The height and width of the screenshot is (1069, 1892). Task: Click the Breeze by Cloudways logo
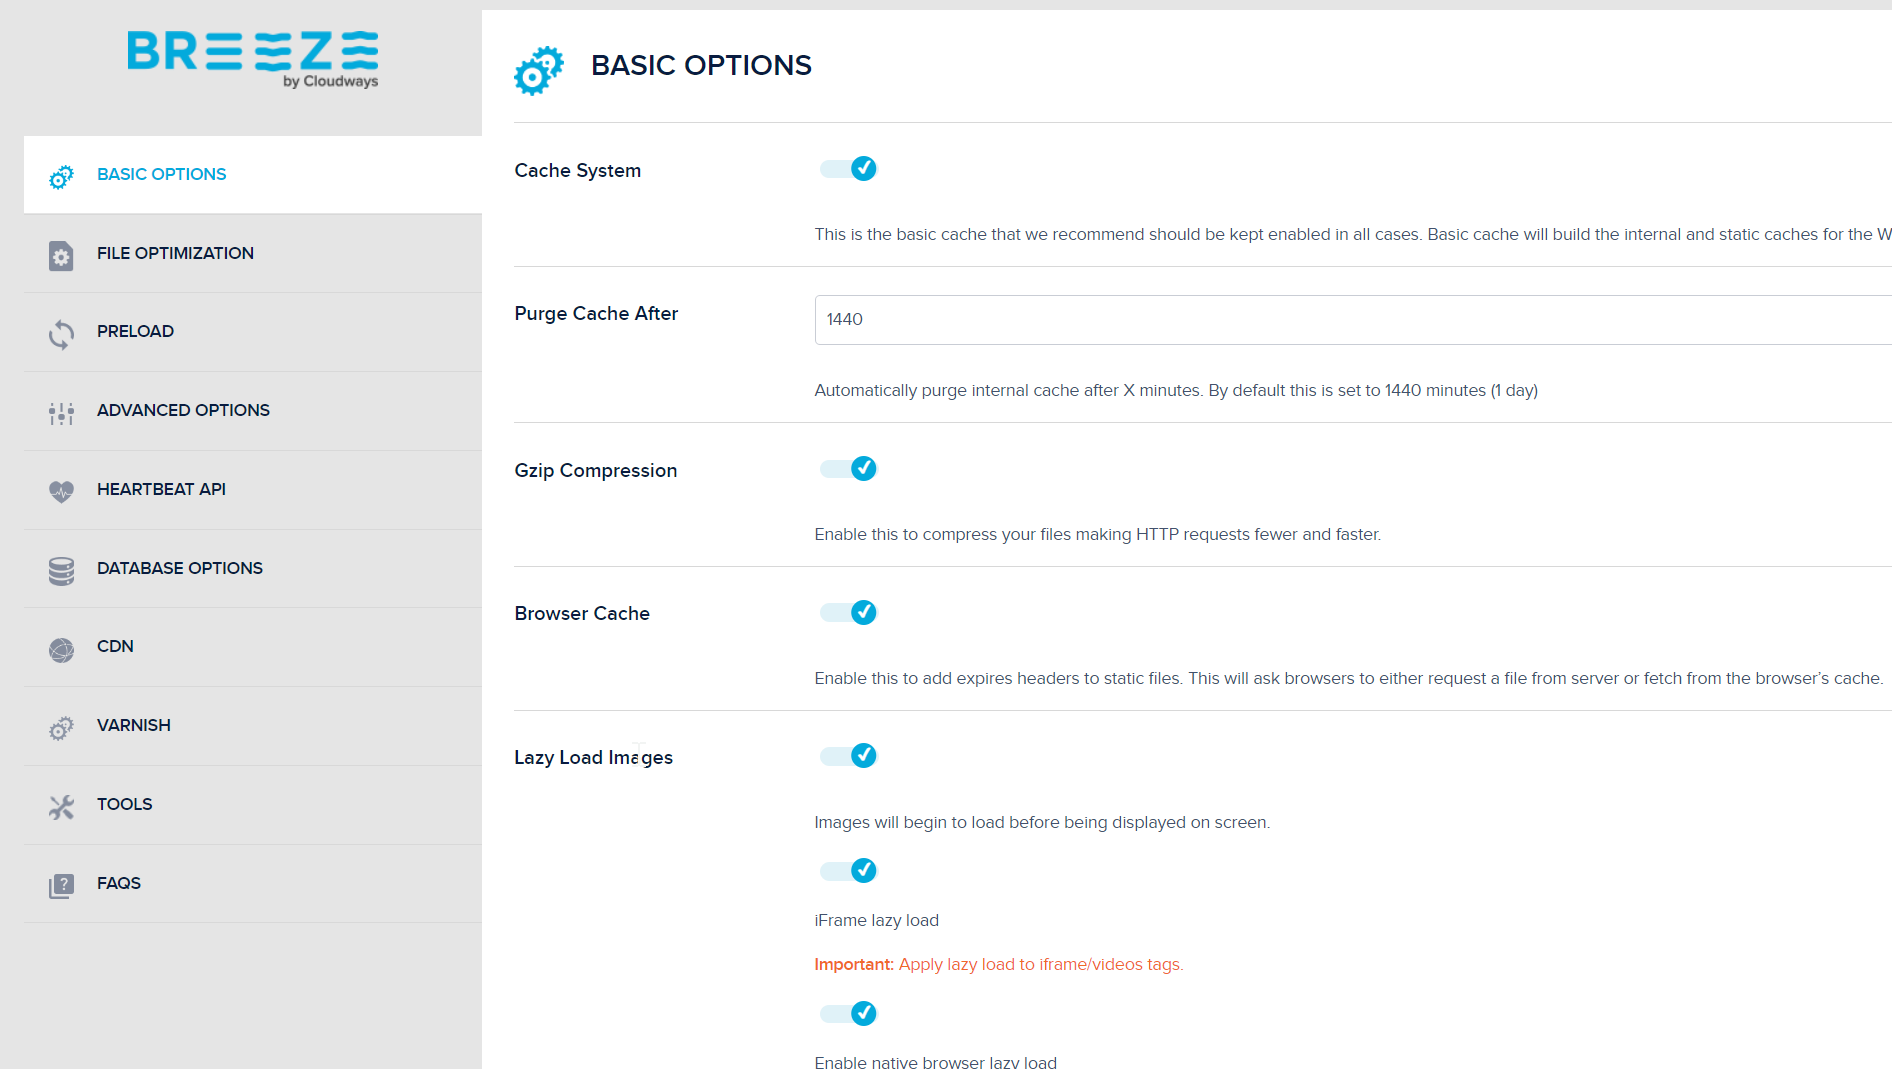click(253, 59)
